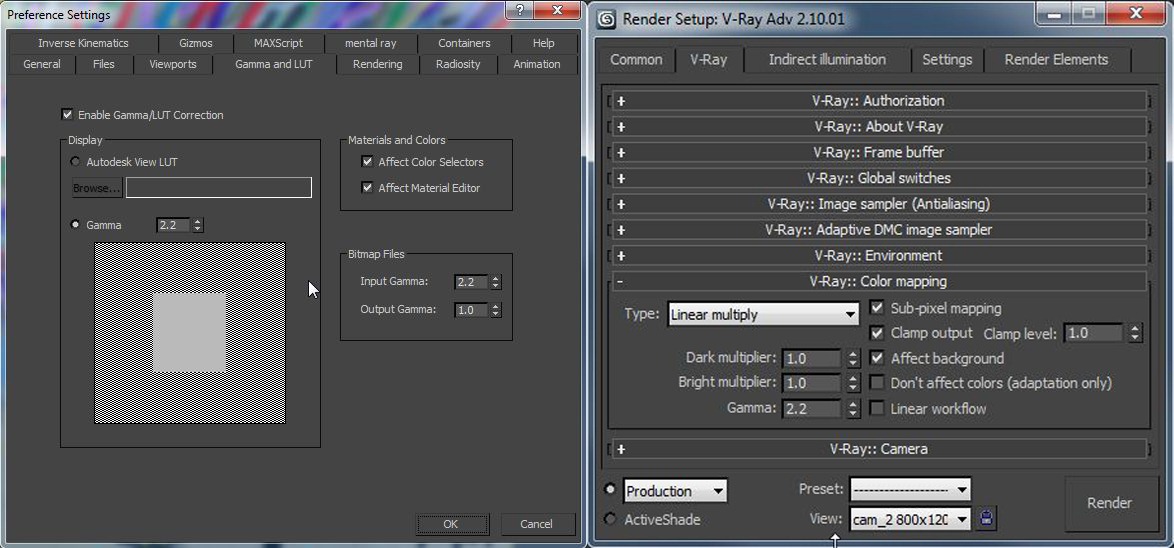Click Cancel in Preference Settings
The height and width of the screenshot is (548, 1174).
536,524
